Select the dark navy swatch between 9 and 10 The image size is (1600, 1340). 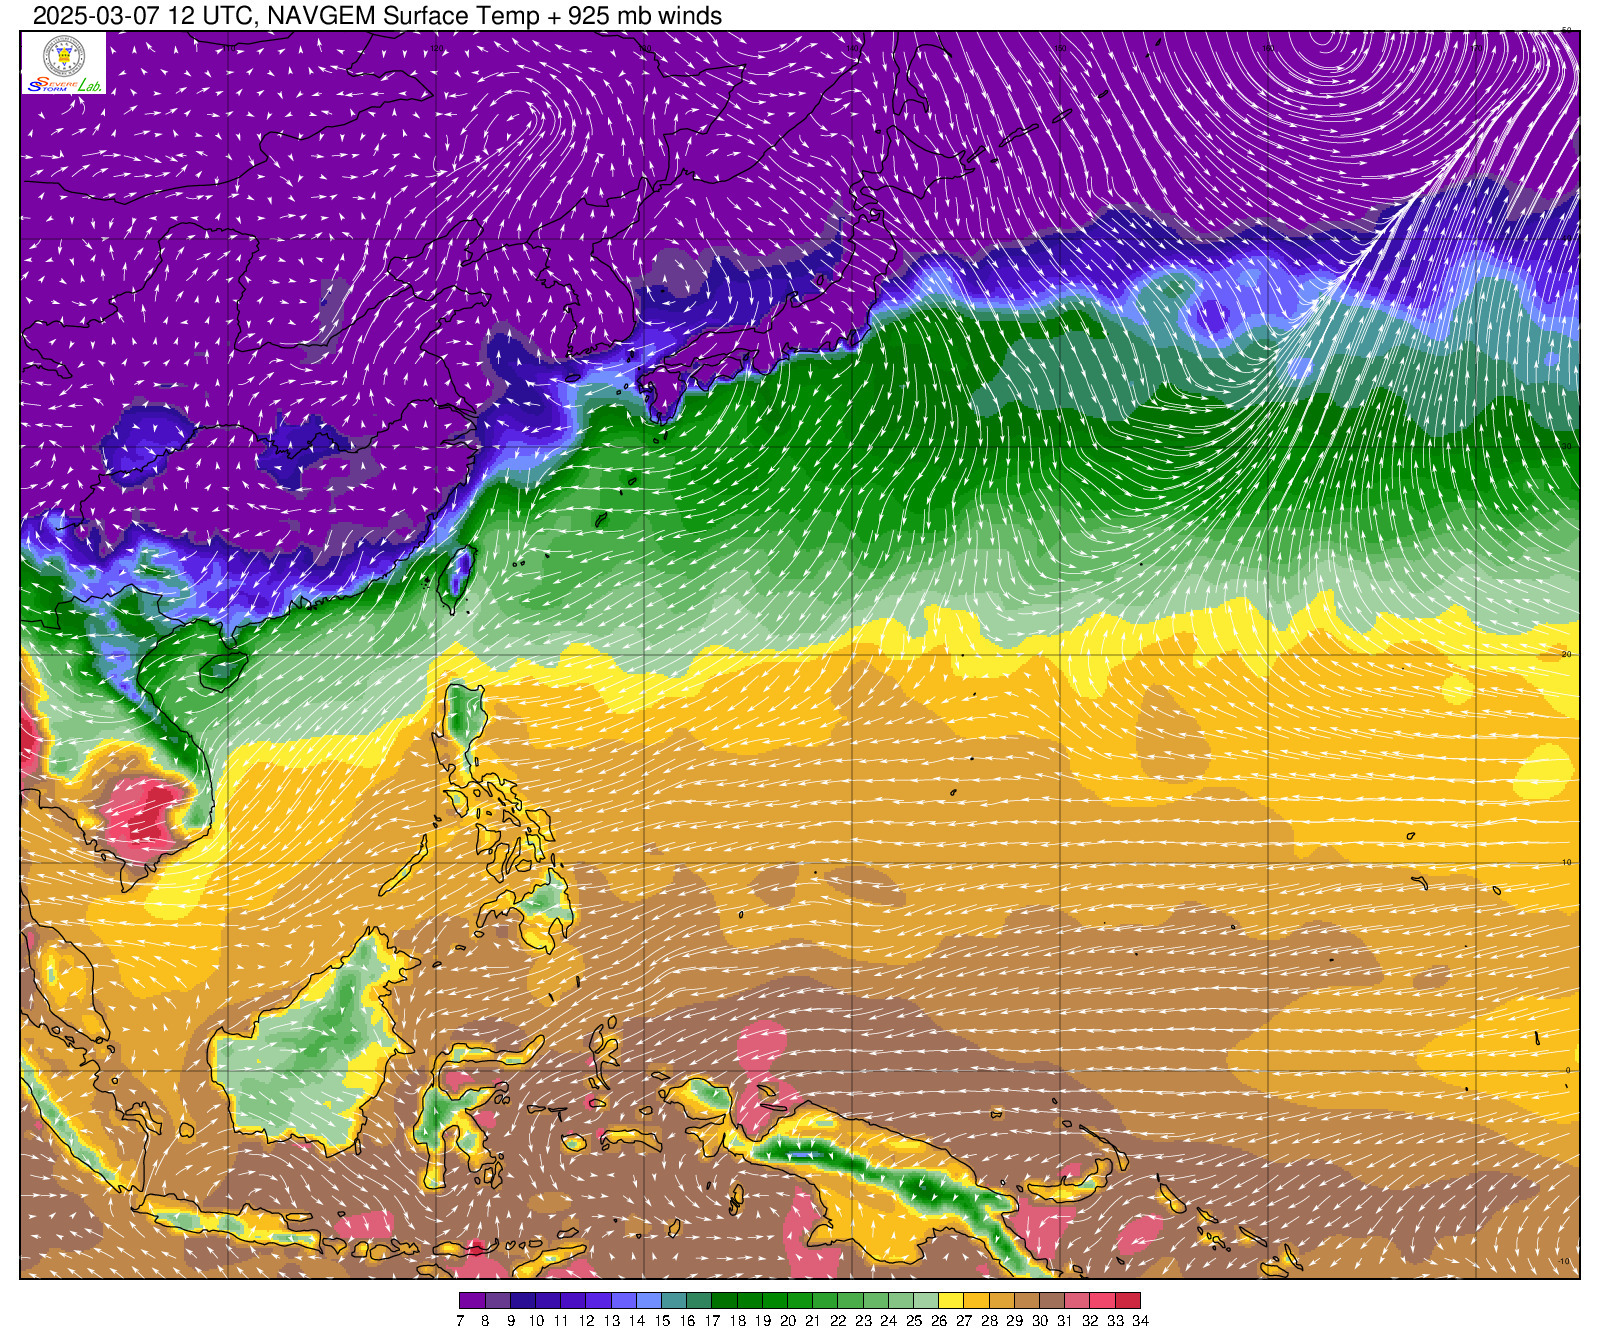point(523,1300)
